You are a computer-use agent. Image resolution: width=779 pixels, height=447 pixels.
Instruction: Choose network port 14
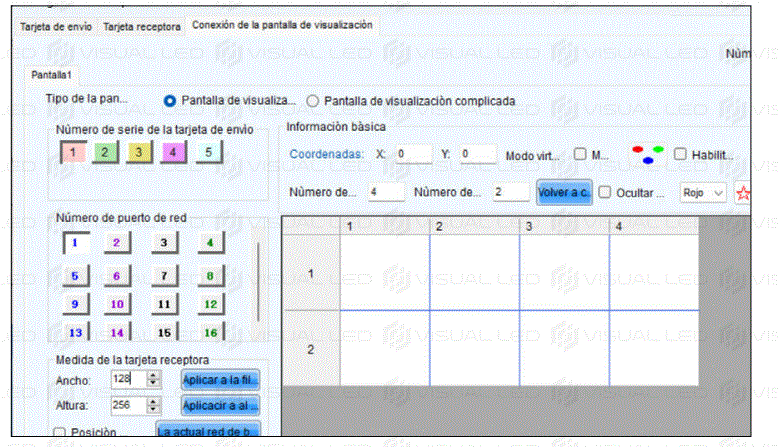click(117, 332)
